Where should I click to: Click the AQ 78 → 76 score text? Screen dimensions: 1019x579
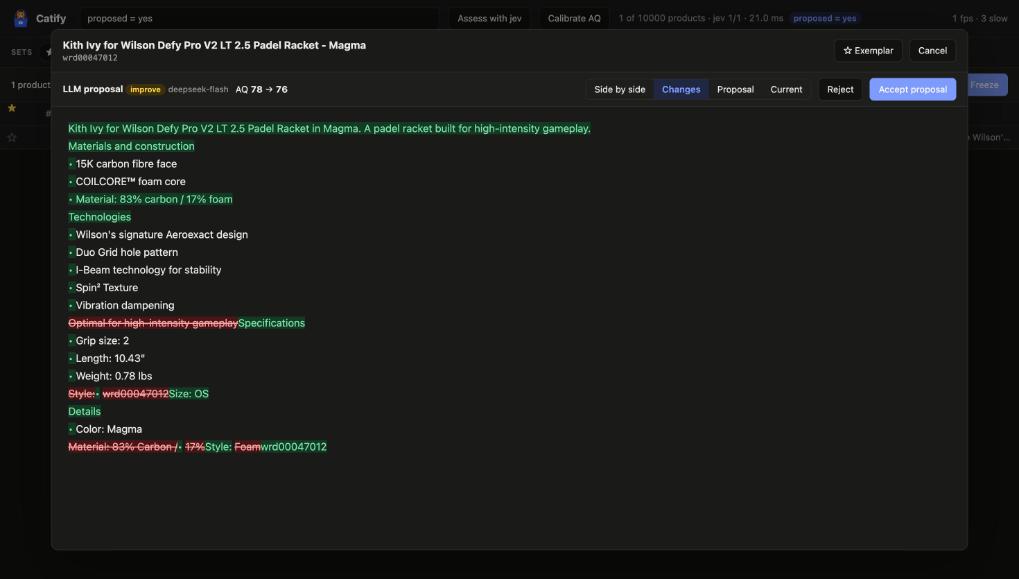pyautogui.click(x=261, y=90)
